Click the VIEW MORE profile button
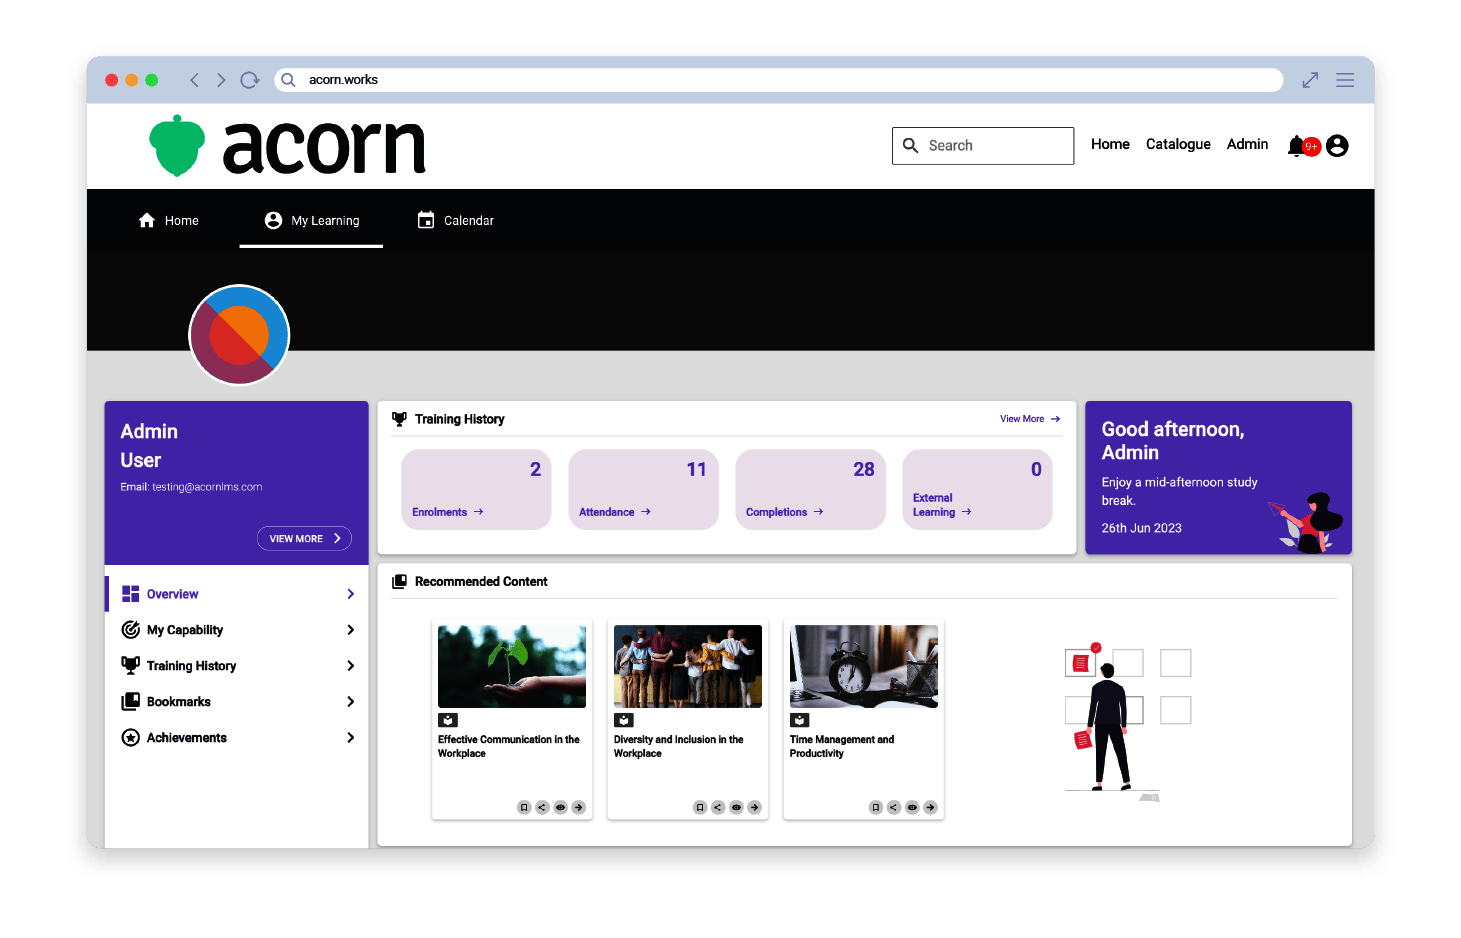Image resolution: width=1461 pixels, height=938 pixels. 304,538
